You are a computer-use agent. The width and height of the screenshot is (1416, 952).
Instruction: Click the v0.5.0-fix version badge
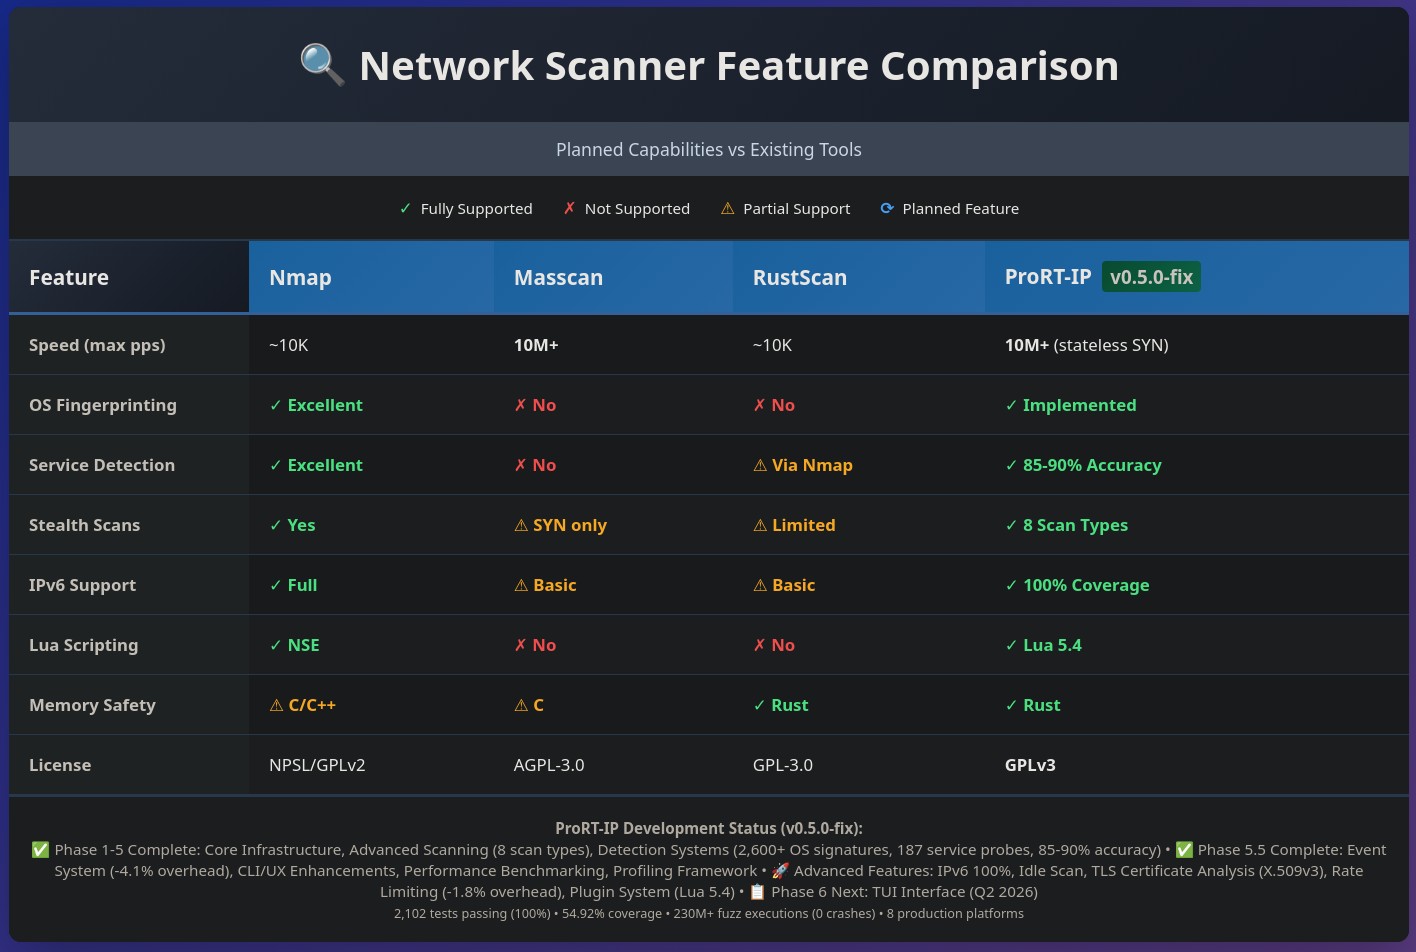[1151, 276]
